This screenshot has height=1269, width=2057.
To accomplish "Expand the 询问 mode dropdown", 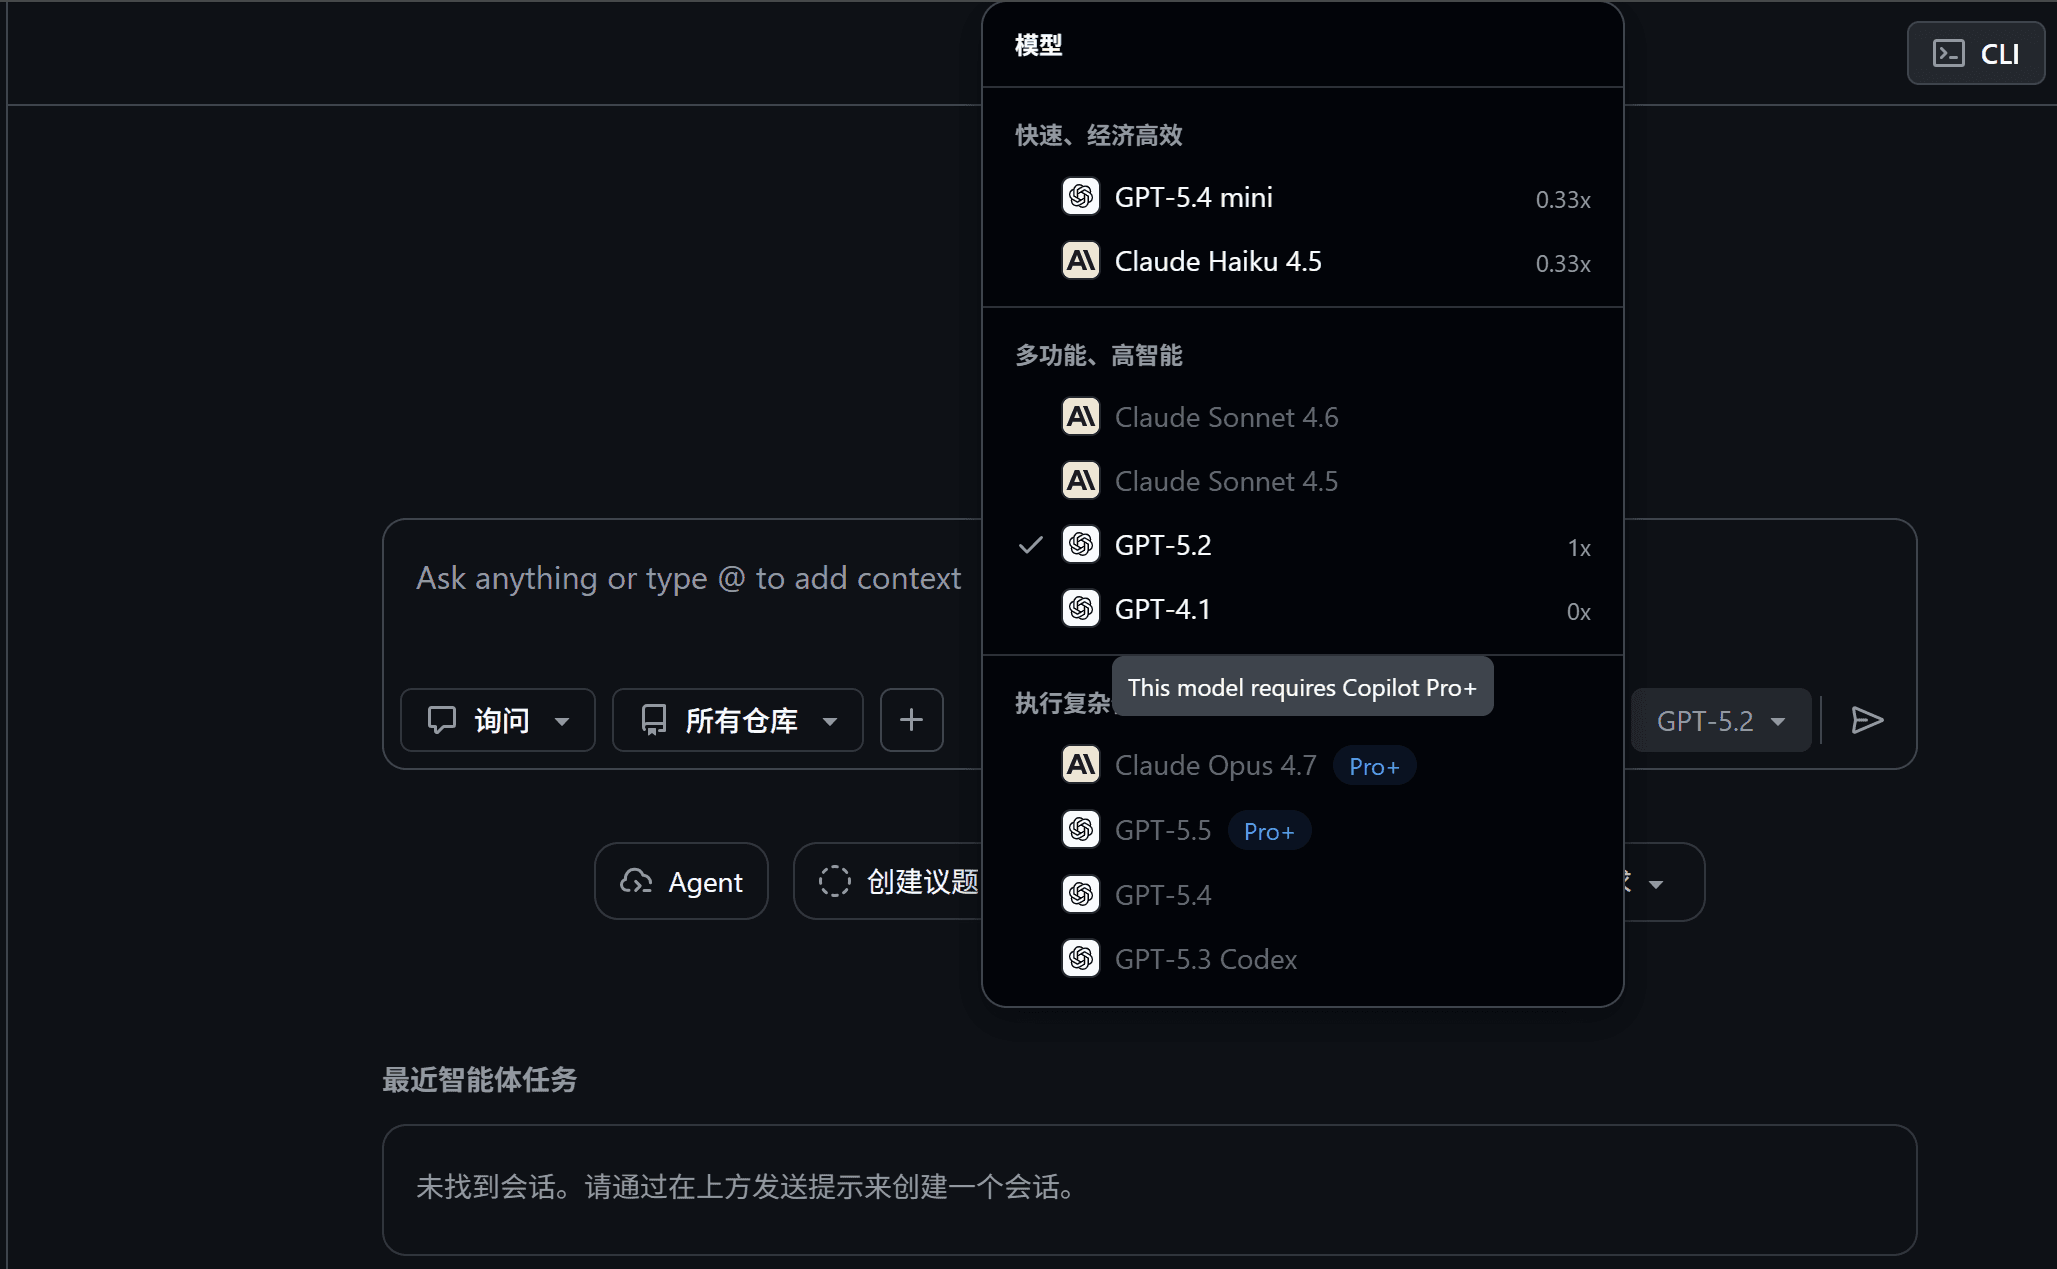I will point(497,720).
